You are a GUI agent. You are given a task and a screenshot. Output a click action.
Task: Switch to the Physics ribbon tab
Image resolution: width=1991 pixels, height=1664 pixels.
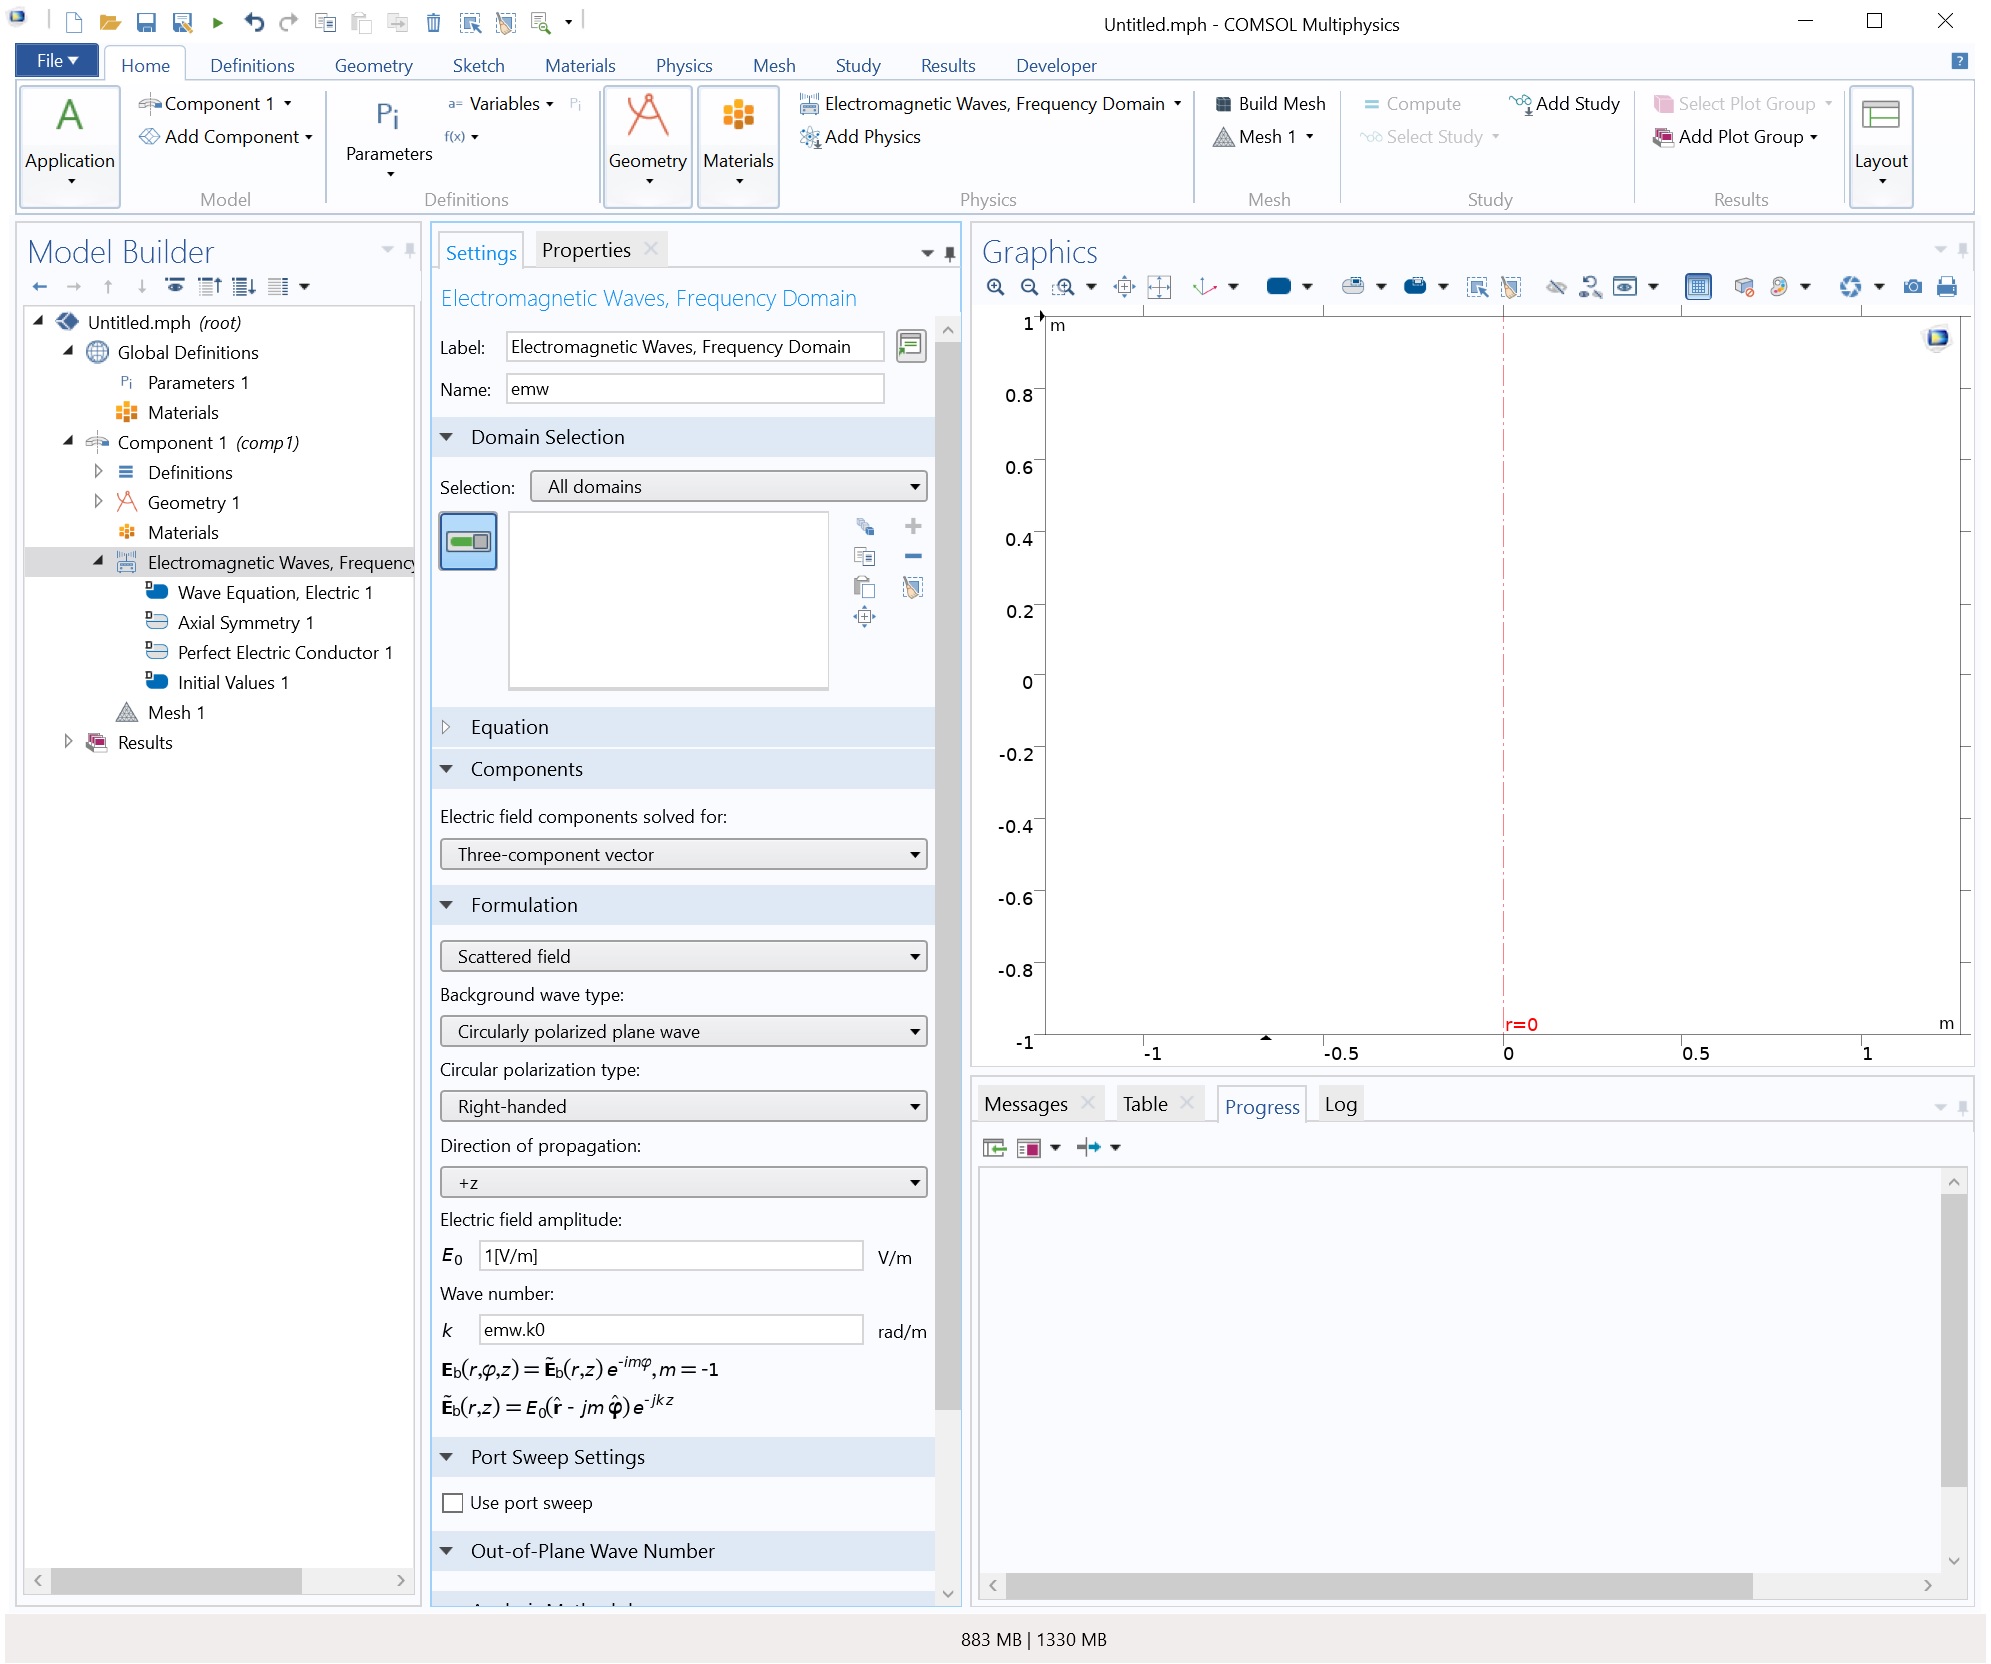point(684,66)
